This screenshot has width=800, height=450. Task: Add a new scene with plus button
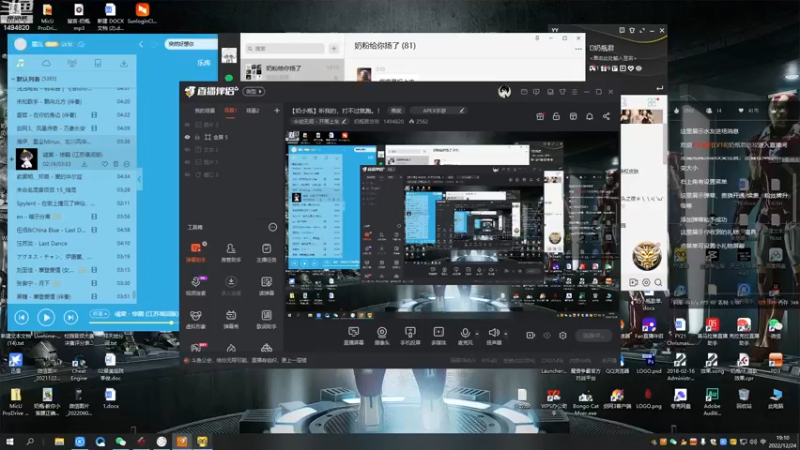pyautogui.click(x=277, y=110)
